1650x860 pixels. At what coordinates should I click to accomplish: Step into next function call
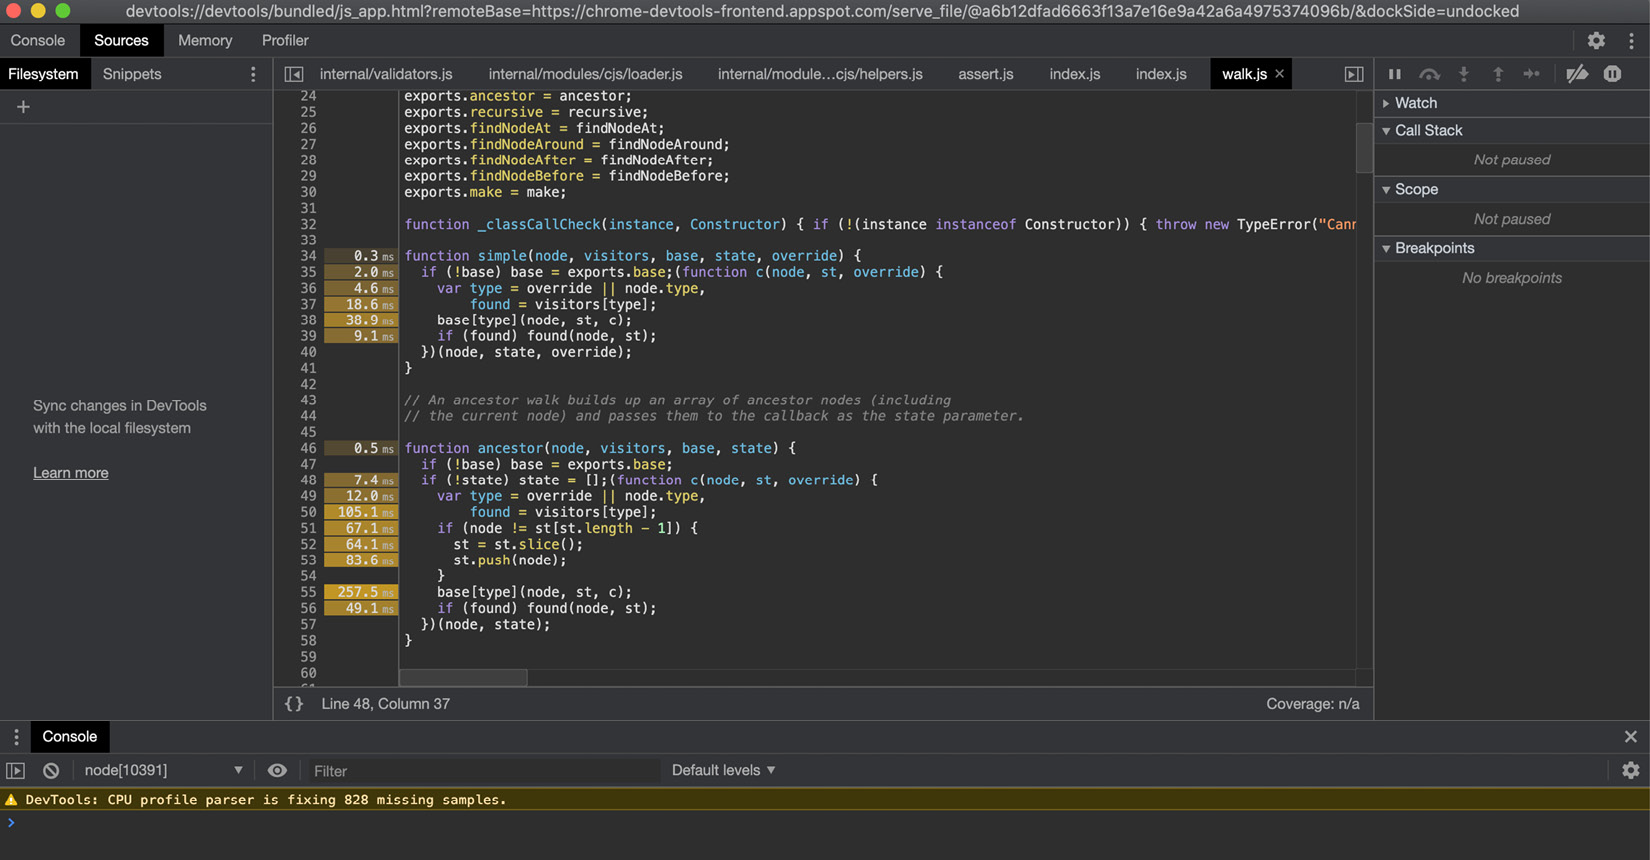tap(1464, 74)
